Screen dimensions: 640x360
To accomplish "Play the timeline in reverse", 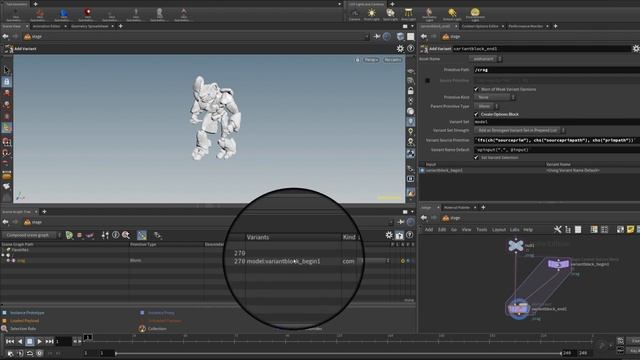I will tap(20, 341).
